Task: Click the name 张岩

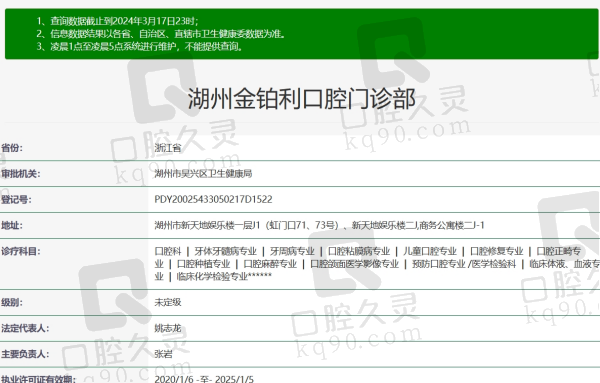Action: [163, 354]
